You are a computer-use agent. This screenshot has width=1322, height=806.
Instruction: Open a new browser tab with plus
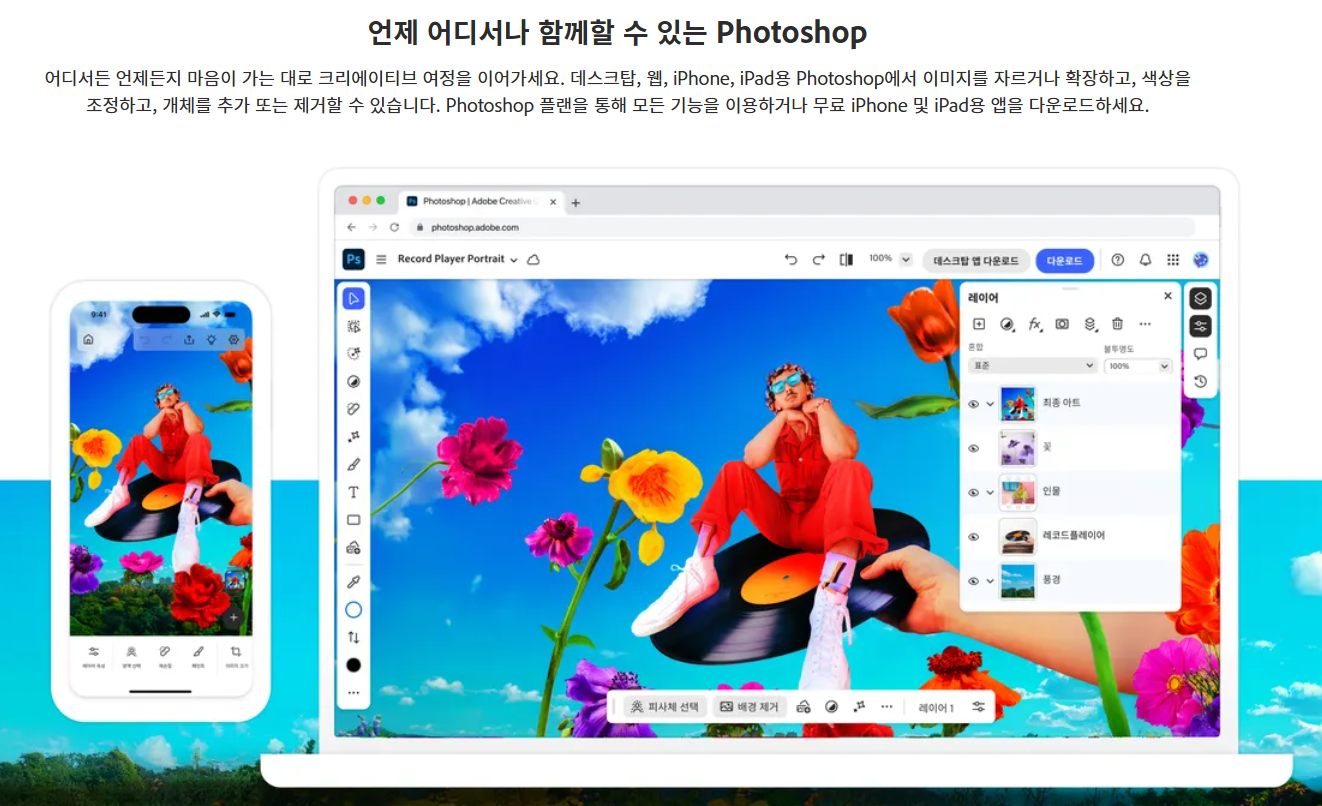click(x=575, y=202)
